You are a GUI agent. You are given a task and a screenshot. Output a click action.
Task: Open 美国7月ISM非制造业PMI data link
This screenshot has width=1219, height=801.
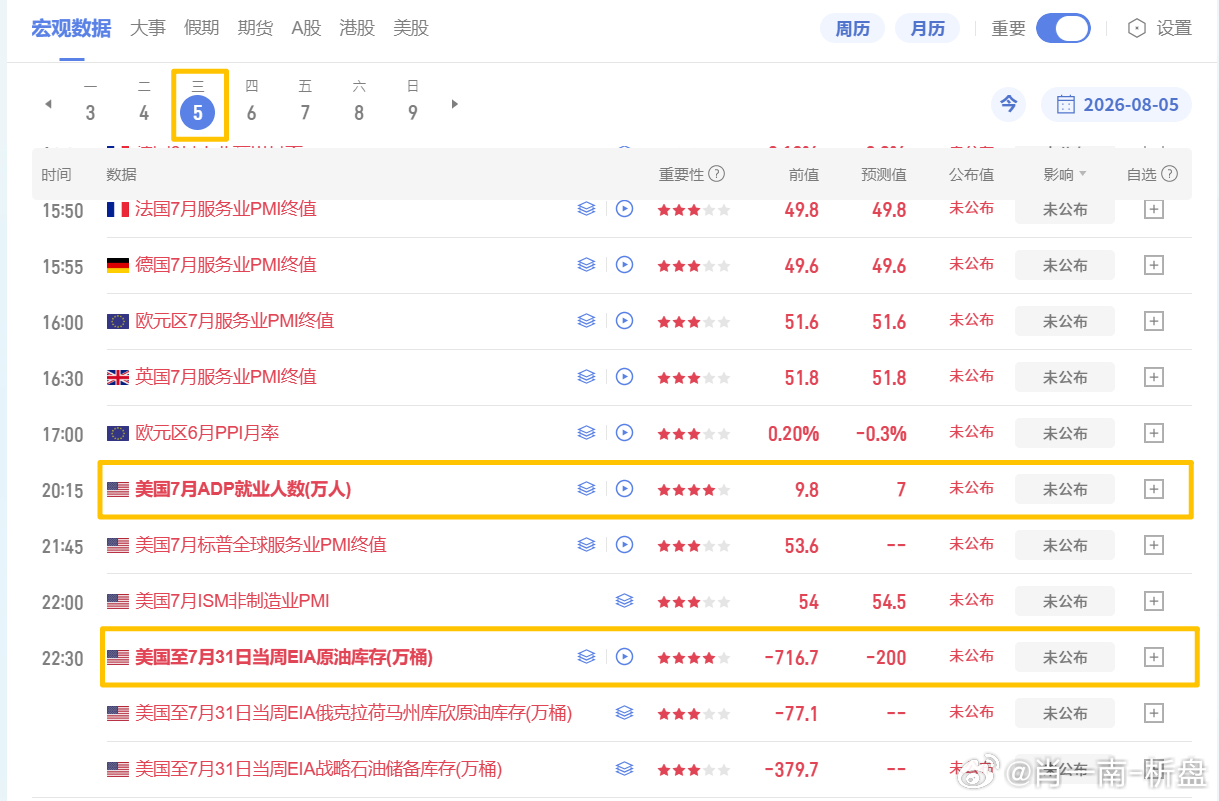tap(232, 601)
